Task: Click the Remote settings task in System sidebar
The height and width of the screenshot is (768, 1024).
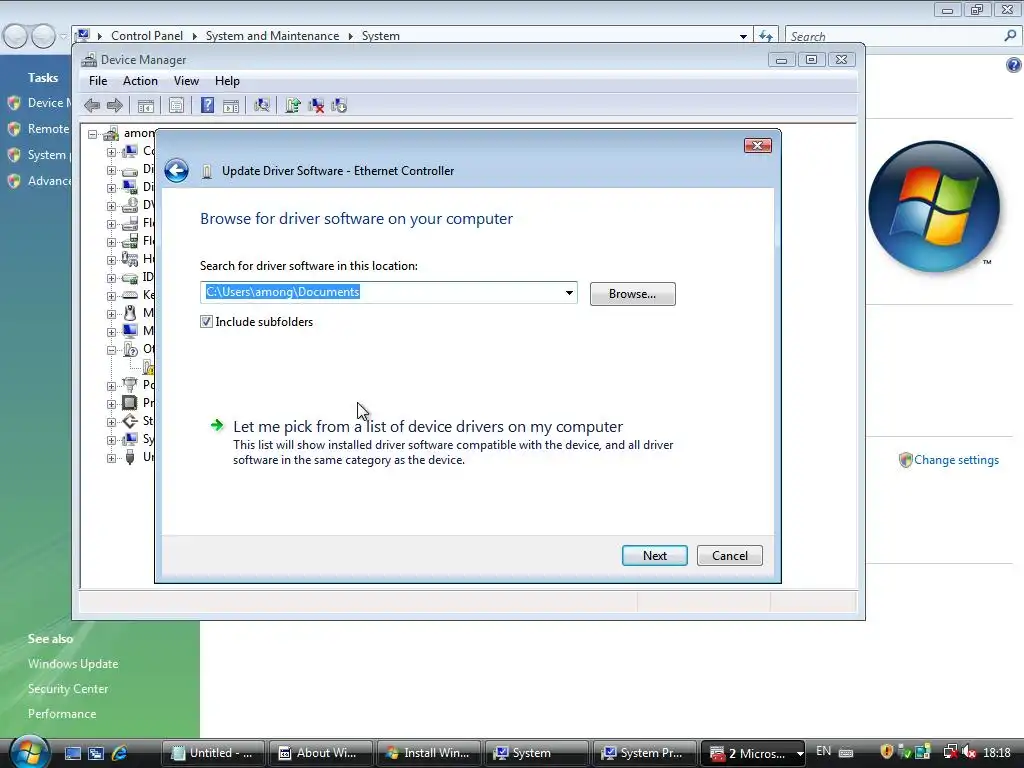Action: tap(48, 129)
